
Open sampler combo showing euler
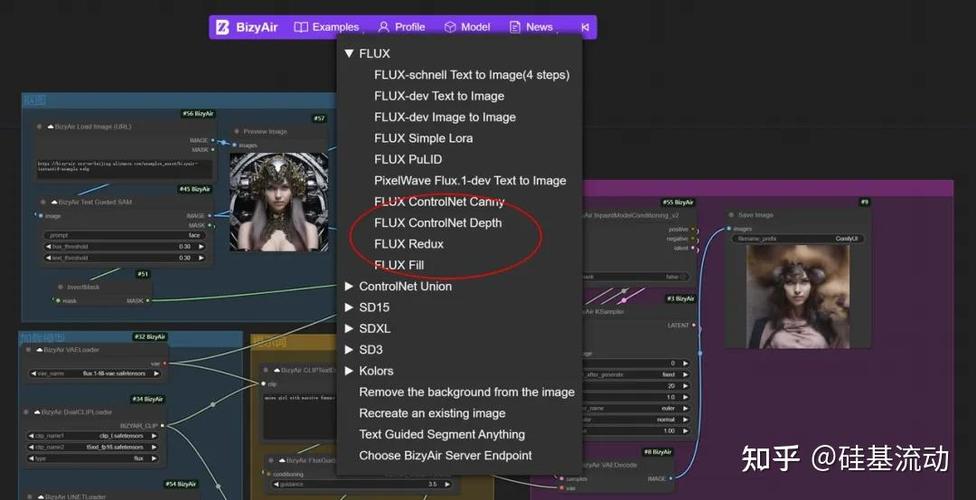pyautogui.click(x=636, y=408)
